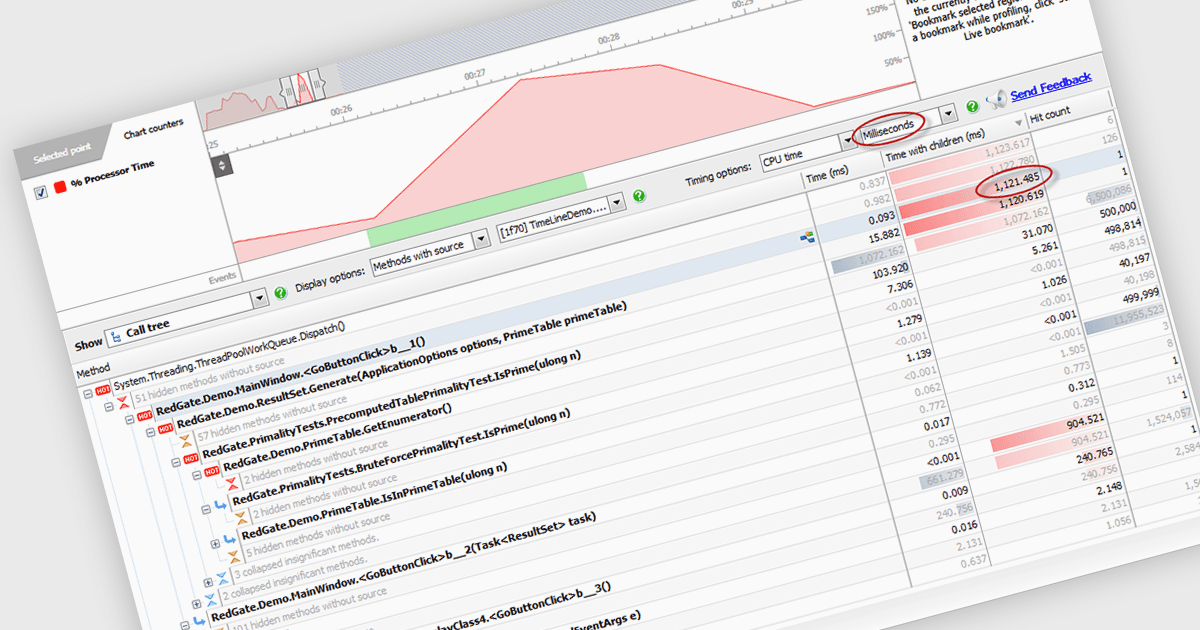Click the green help icon next to Milliseconds
The height and width of the screenshot is (630, 1200).
point(971,105)
